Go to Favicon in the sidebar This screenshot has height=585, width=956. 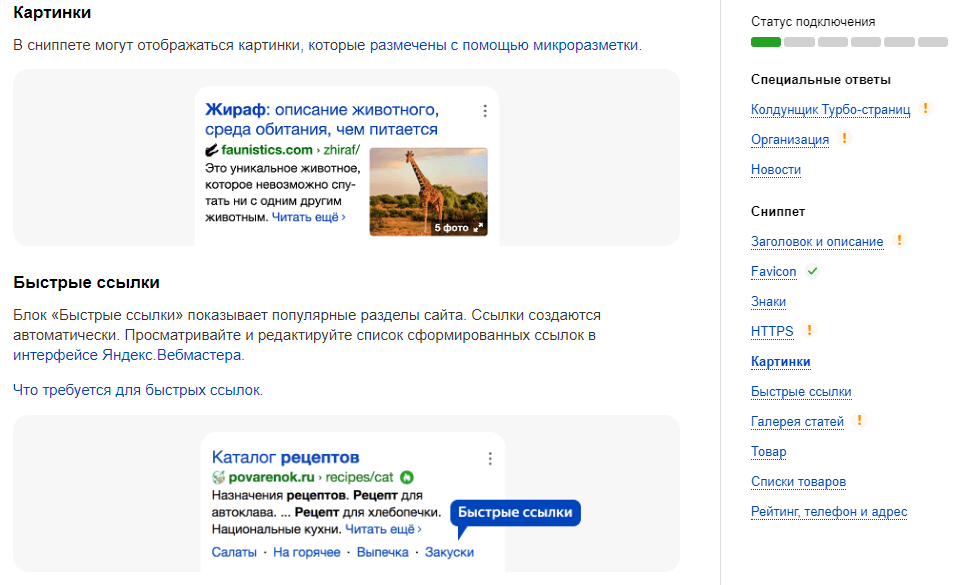coord(774,271)
